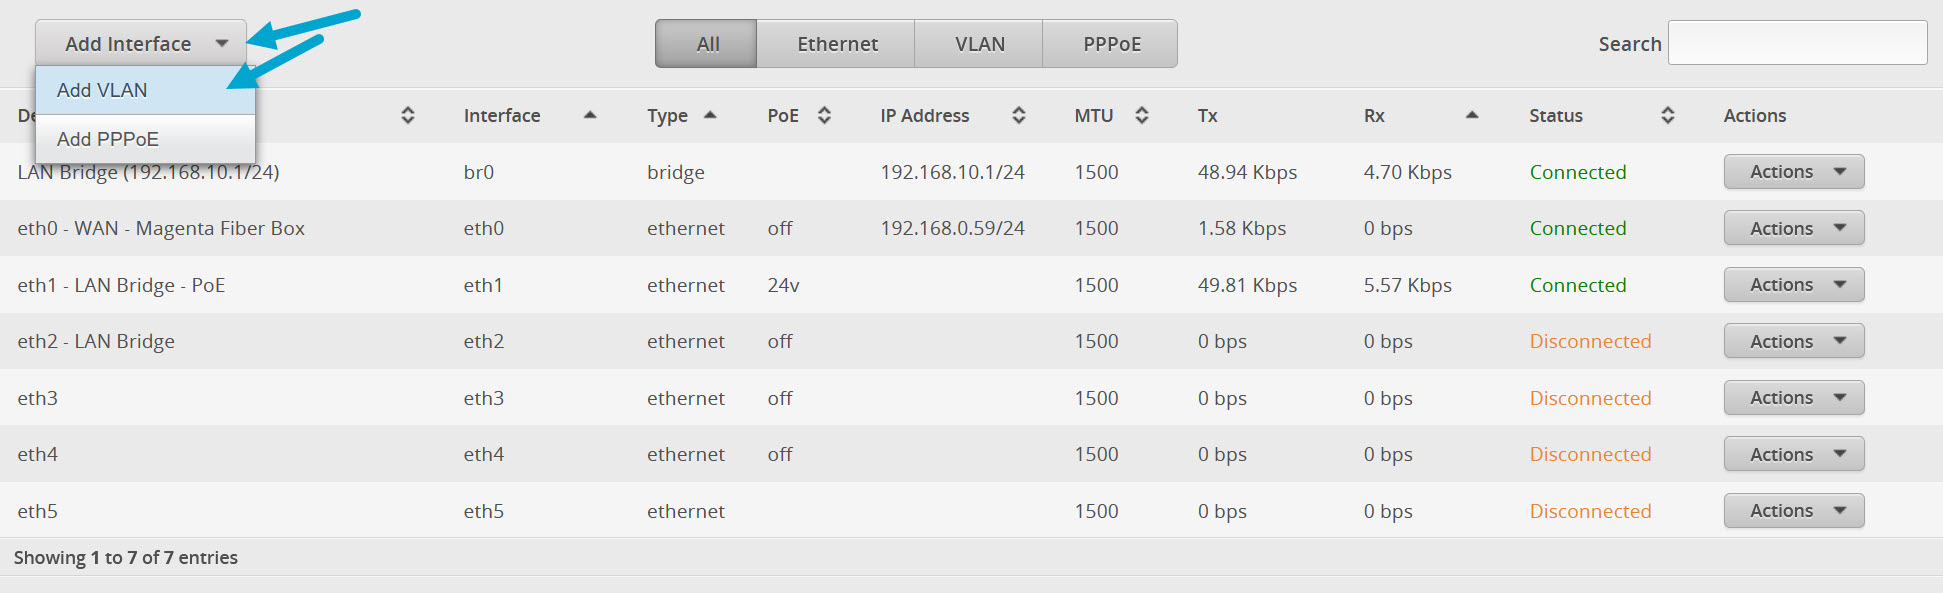This screenshot has height=593, width=1943.
Task: Switch to the PPPoE tab
Action: tap(1110, 43)
